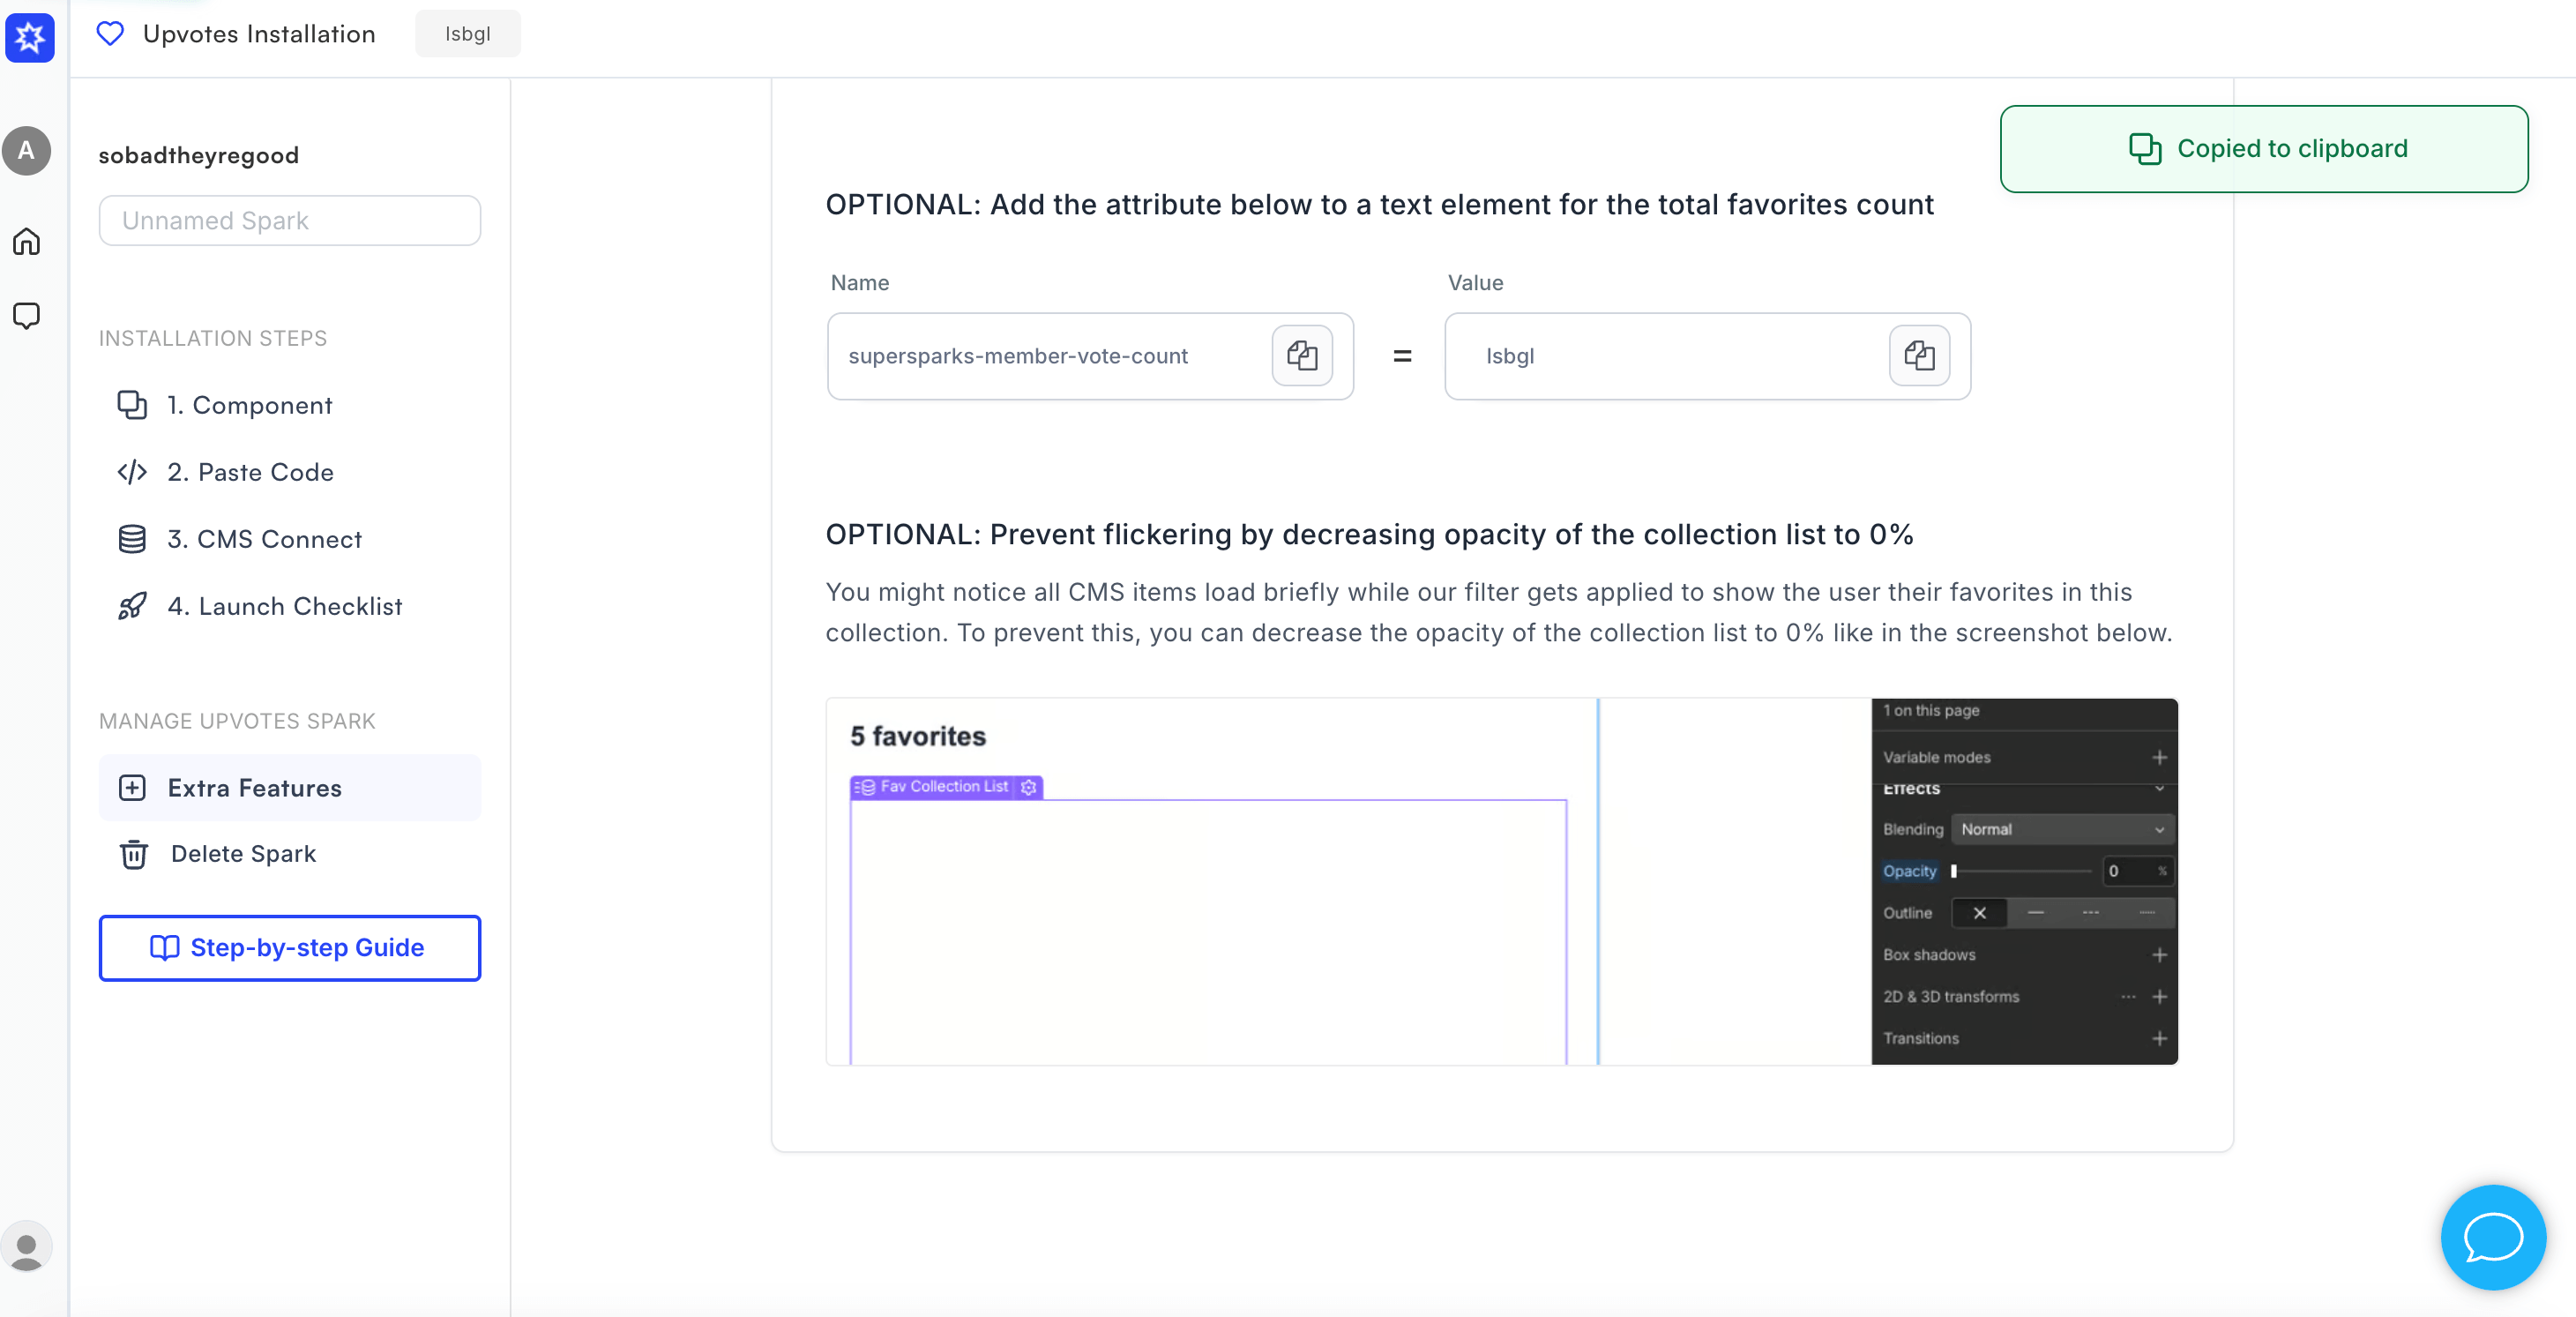Open the Step-by-step Guide
Image resolution: width=2576 pixels, height=1317 pixels.
(x=289, y=948)
